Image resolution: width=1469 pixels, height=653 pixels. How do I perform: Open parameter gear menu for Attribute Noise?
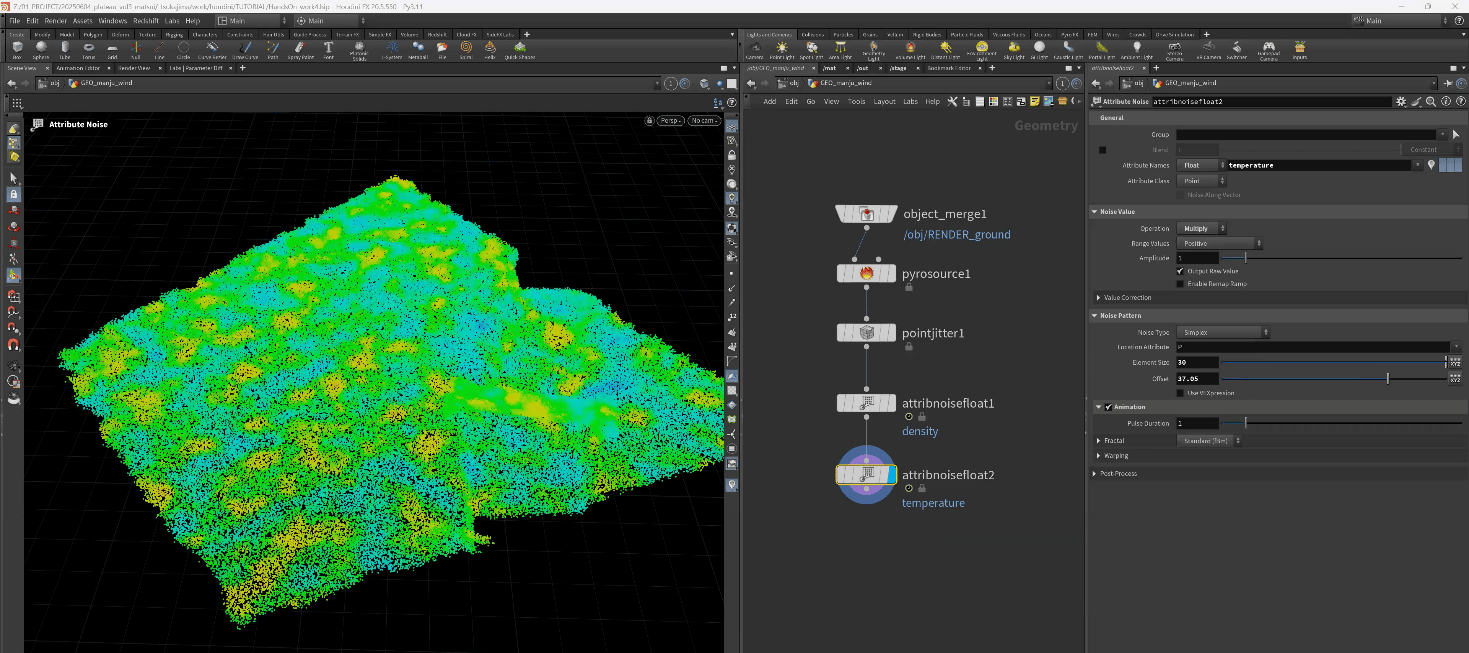[x=1401, y=102]
